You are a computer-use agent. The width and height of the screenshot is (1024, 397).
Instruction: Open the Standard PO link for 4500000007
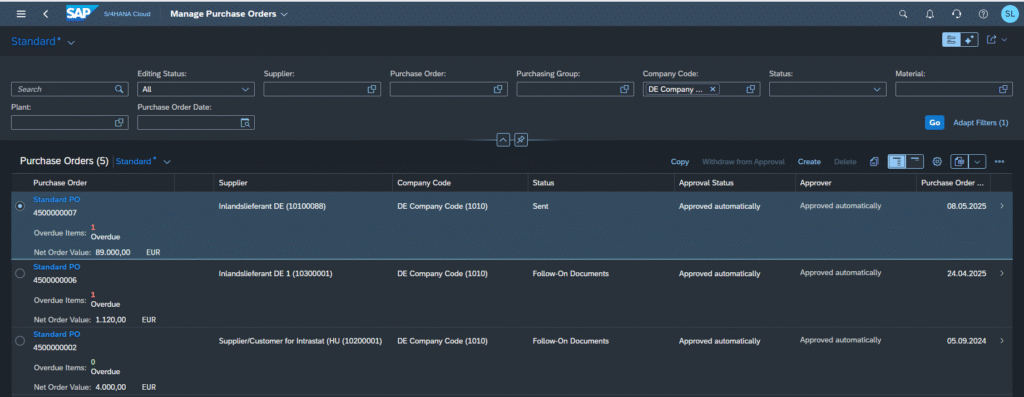57,199
